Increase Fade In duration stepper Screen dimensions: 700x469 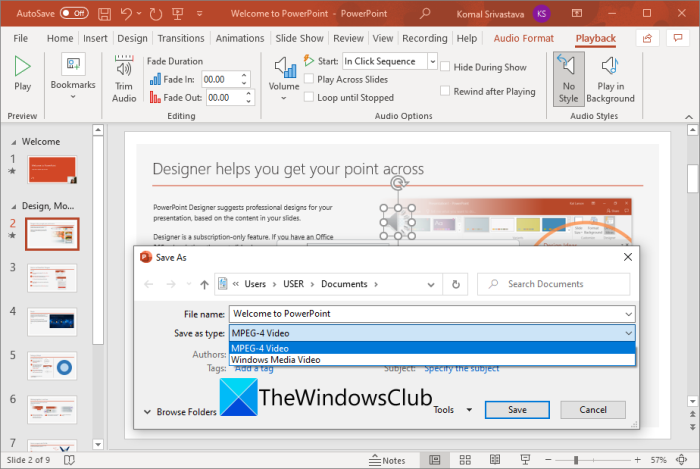tap(244, 75)
